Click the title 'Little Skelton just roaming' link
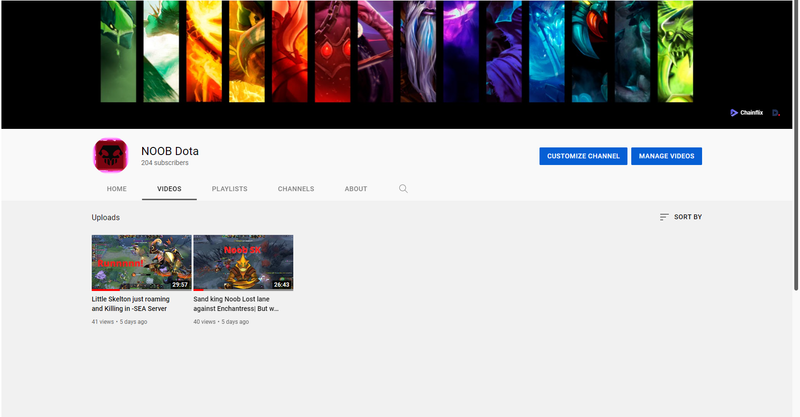 pos(131,304)
